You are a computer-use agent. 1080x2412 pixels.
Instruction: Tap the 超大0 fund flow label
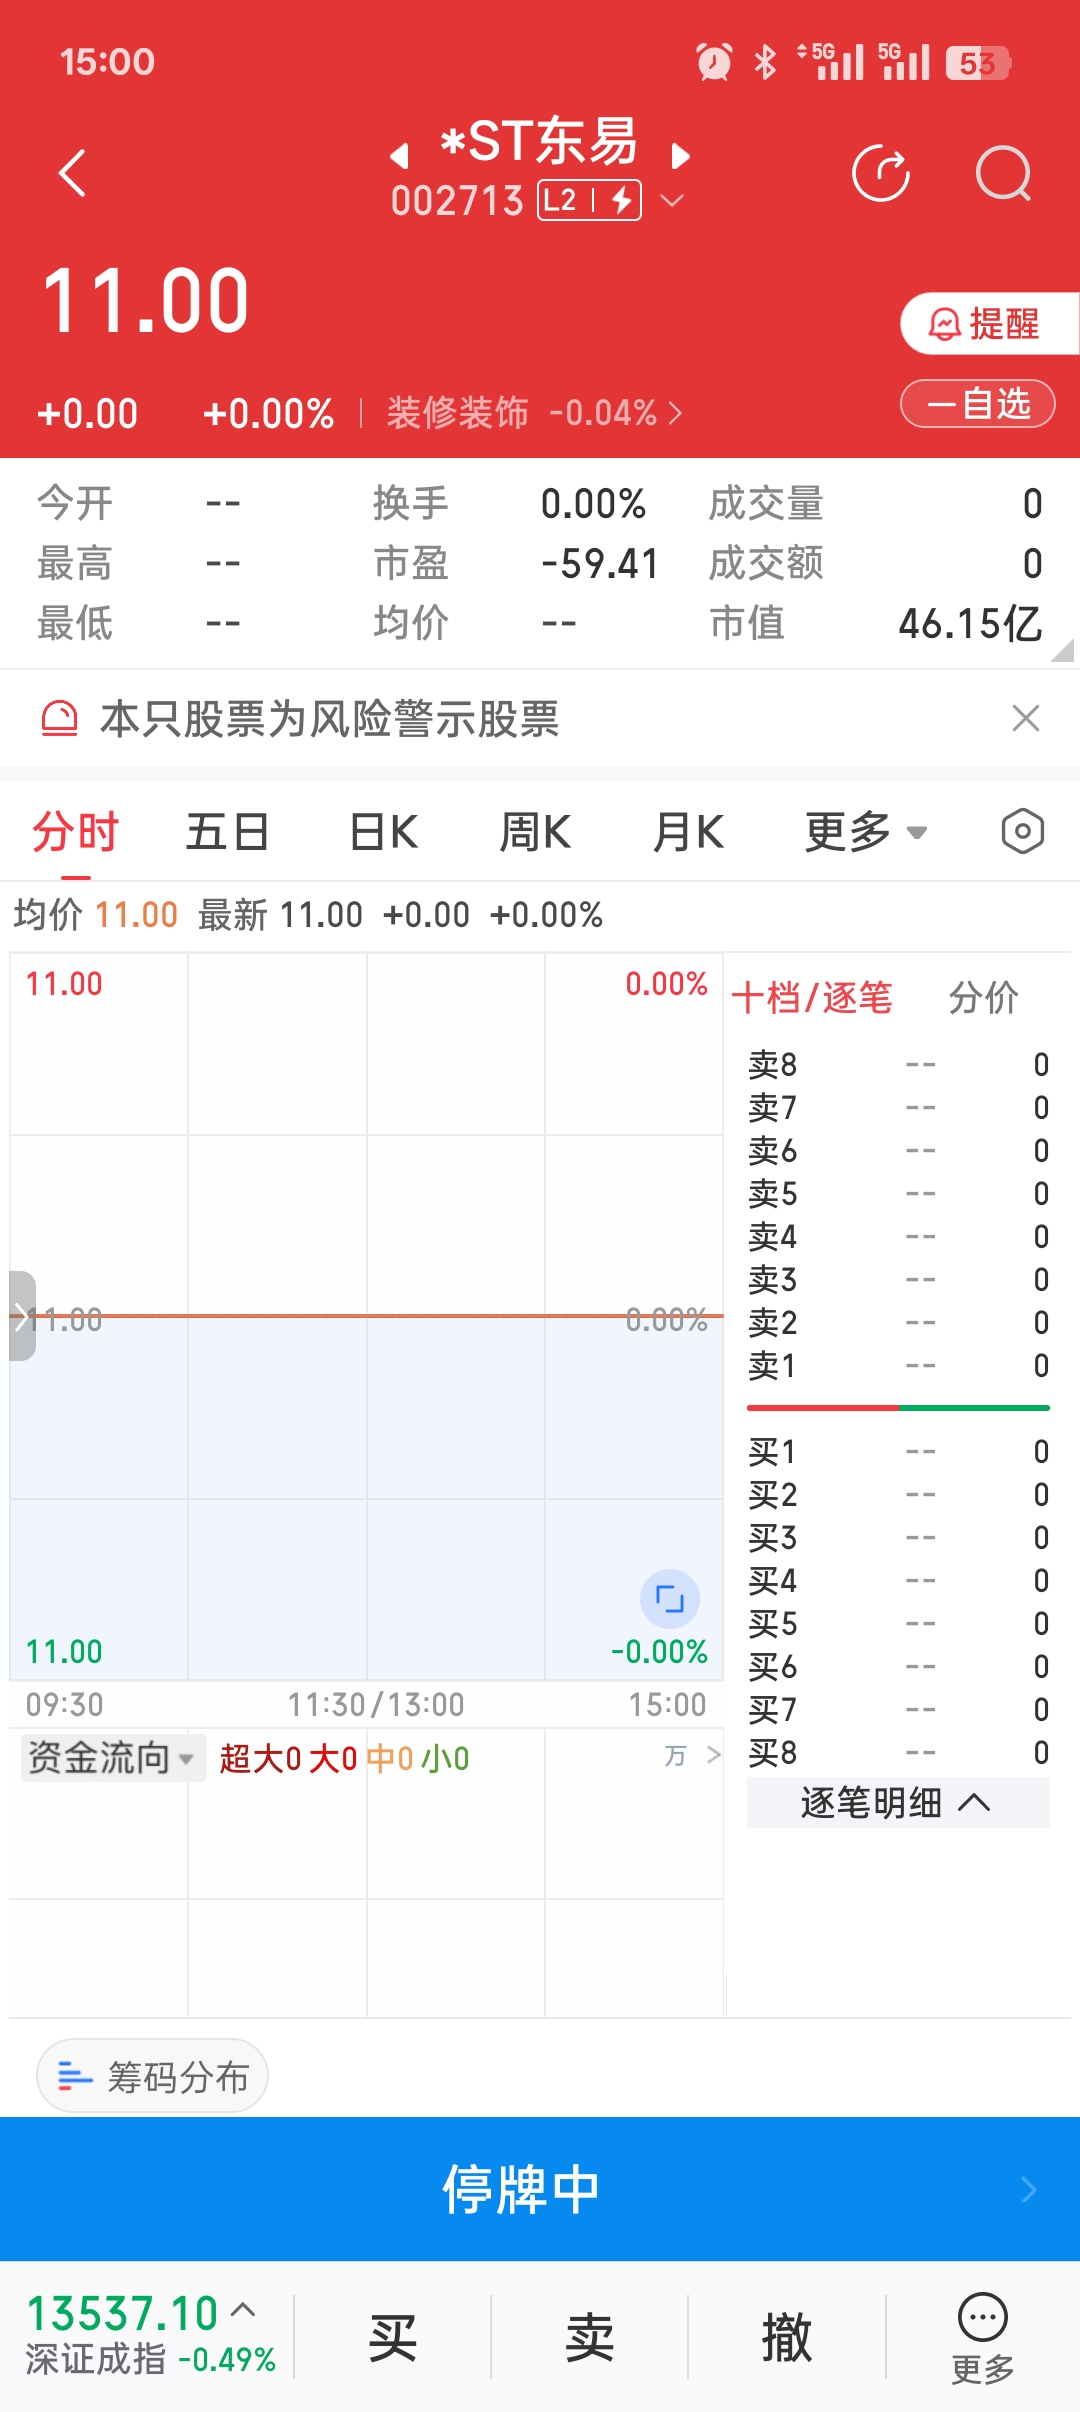point(260,1758)
